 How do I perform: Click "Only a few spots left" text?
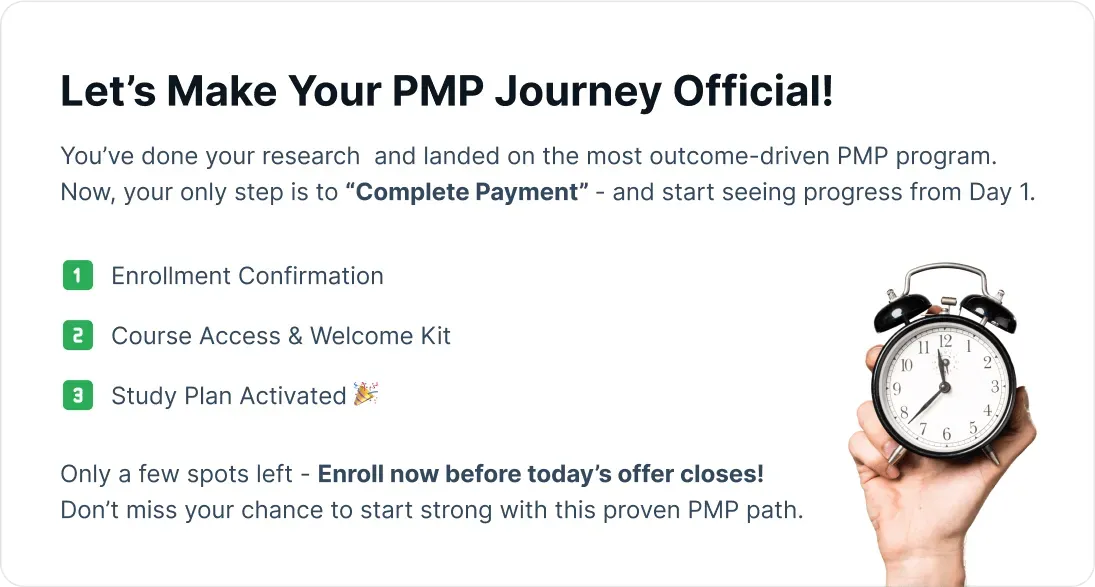pos(176,474)
